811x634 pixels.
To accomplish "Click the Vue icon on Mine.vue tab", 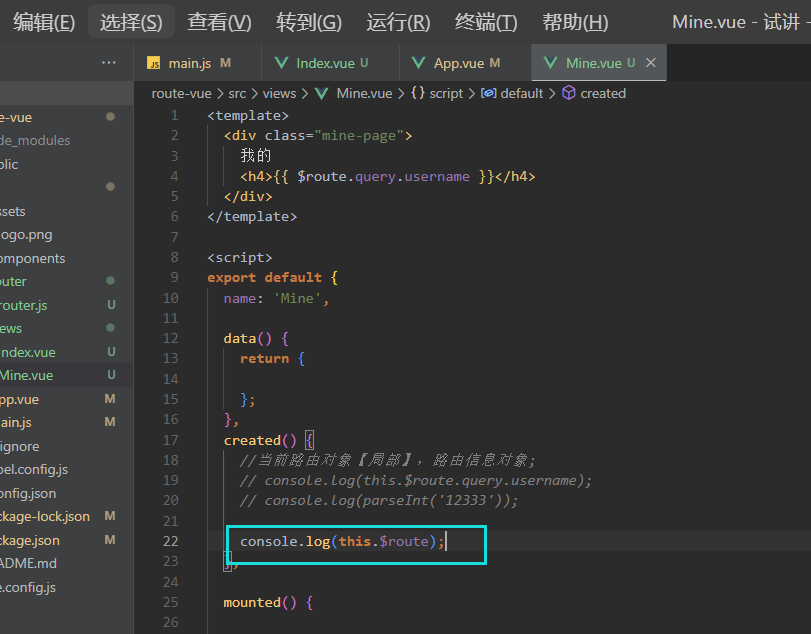I will (550, 63).
